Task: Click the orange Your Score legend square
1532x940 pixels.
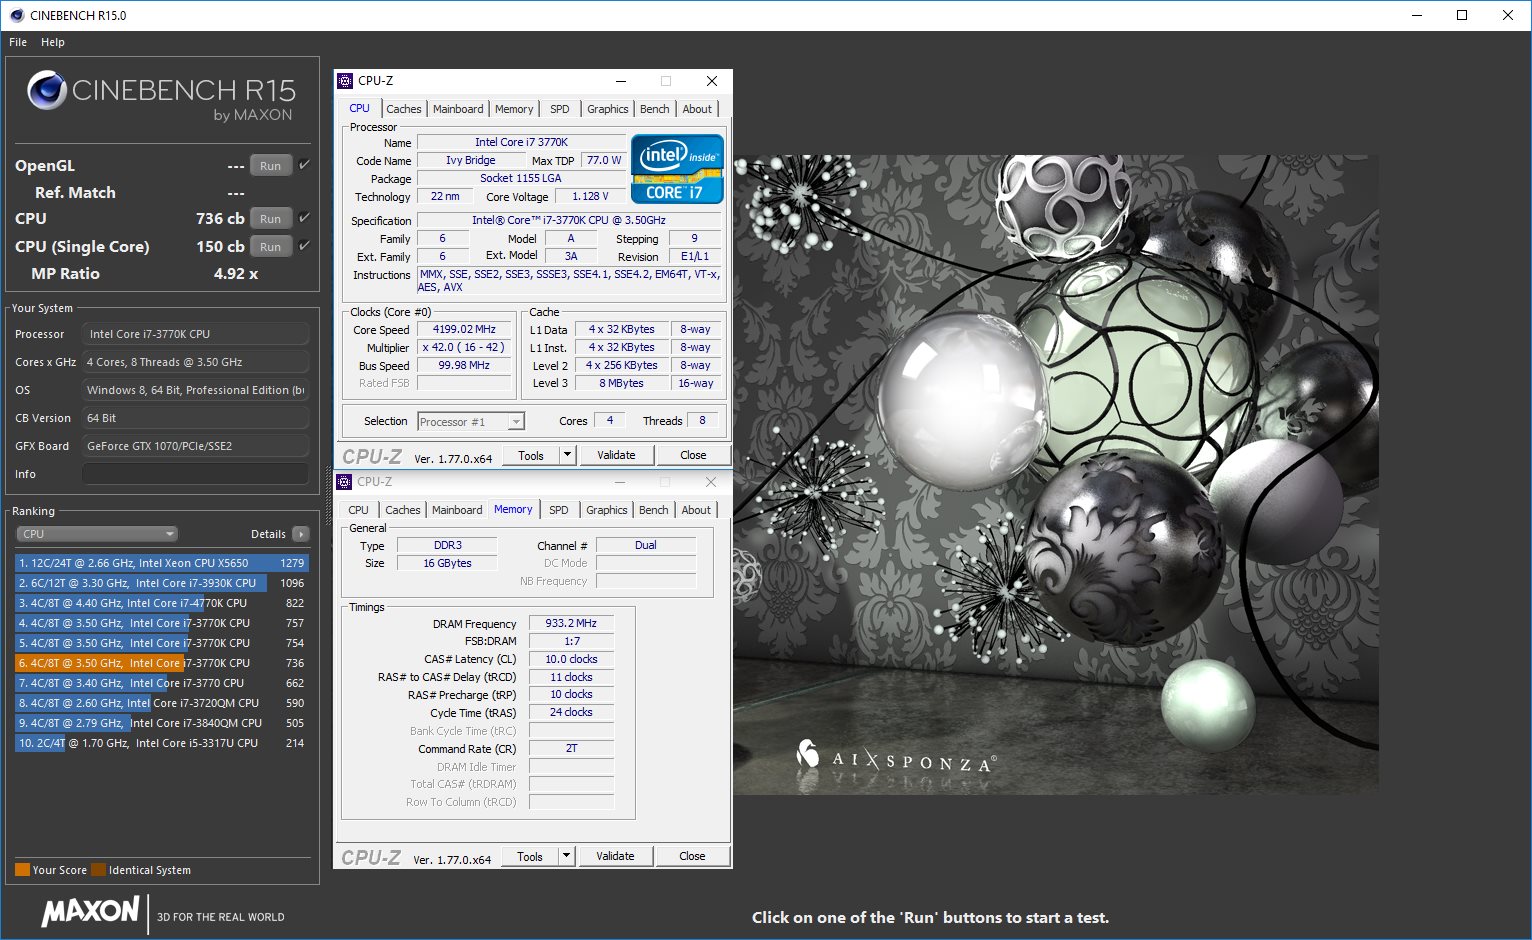Action: [x=22, y=869]
